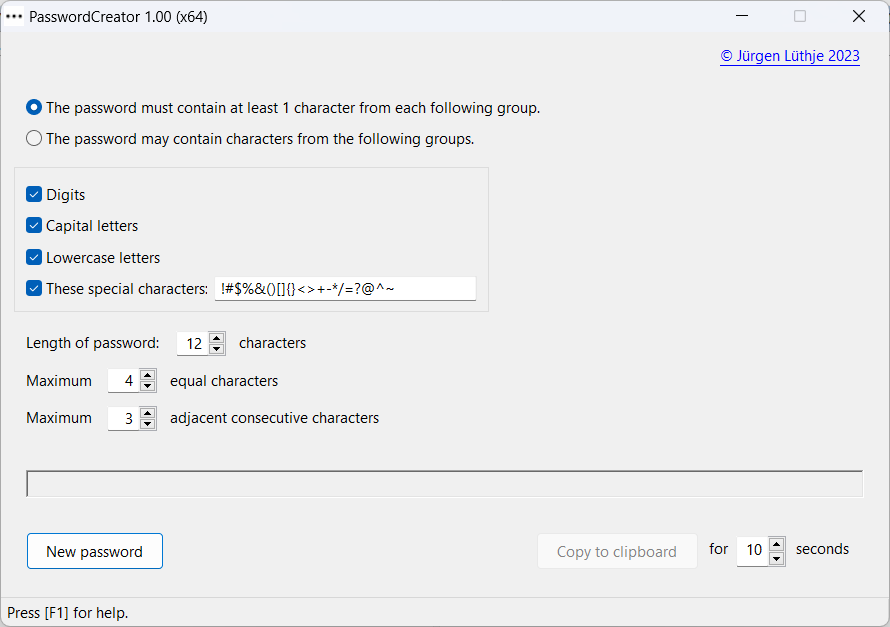Decrease password length with down arrow
This screenshot has width=890, height=627.
click(217, 349)
